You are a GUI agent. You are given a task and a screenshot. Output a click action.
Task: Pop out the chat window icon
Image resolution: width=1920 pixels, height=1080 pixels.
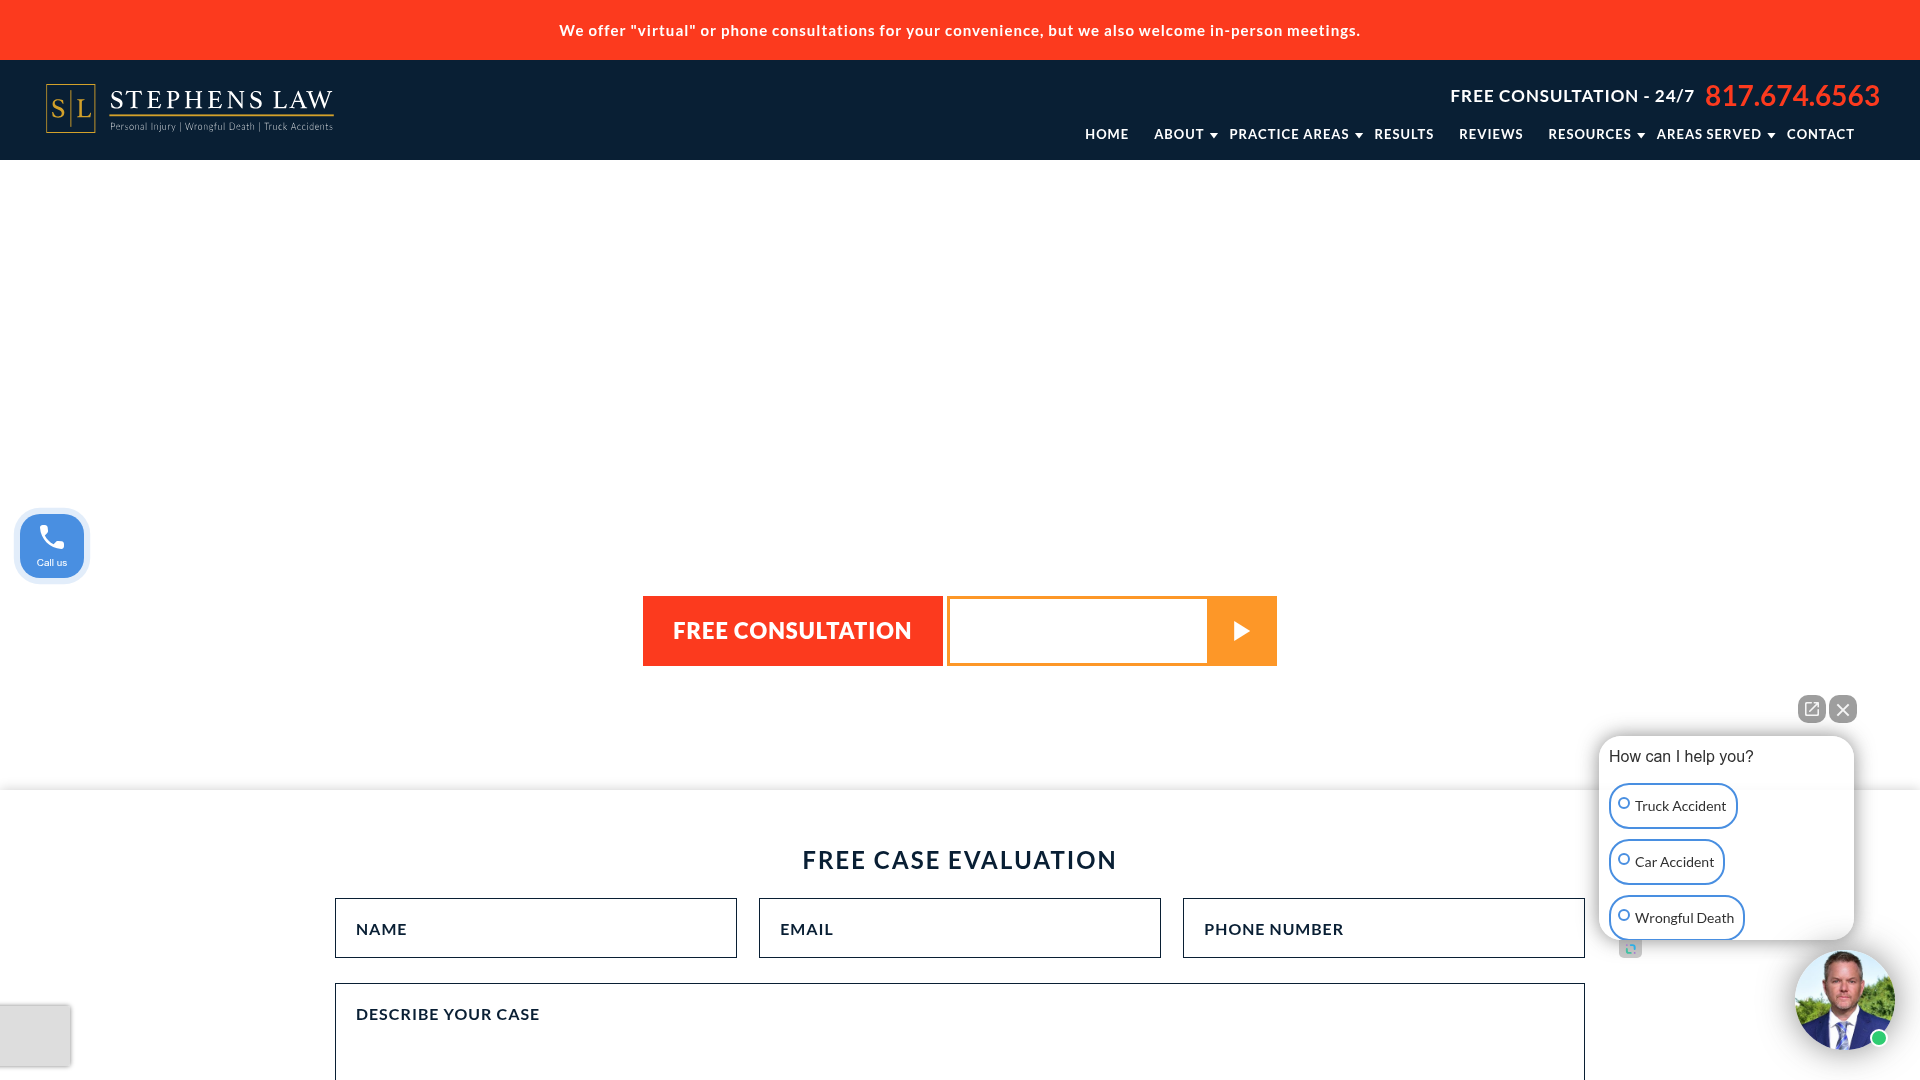pos(1811,709)
